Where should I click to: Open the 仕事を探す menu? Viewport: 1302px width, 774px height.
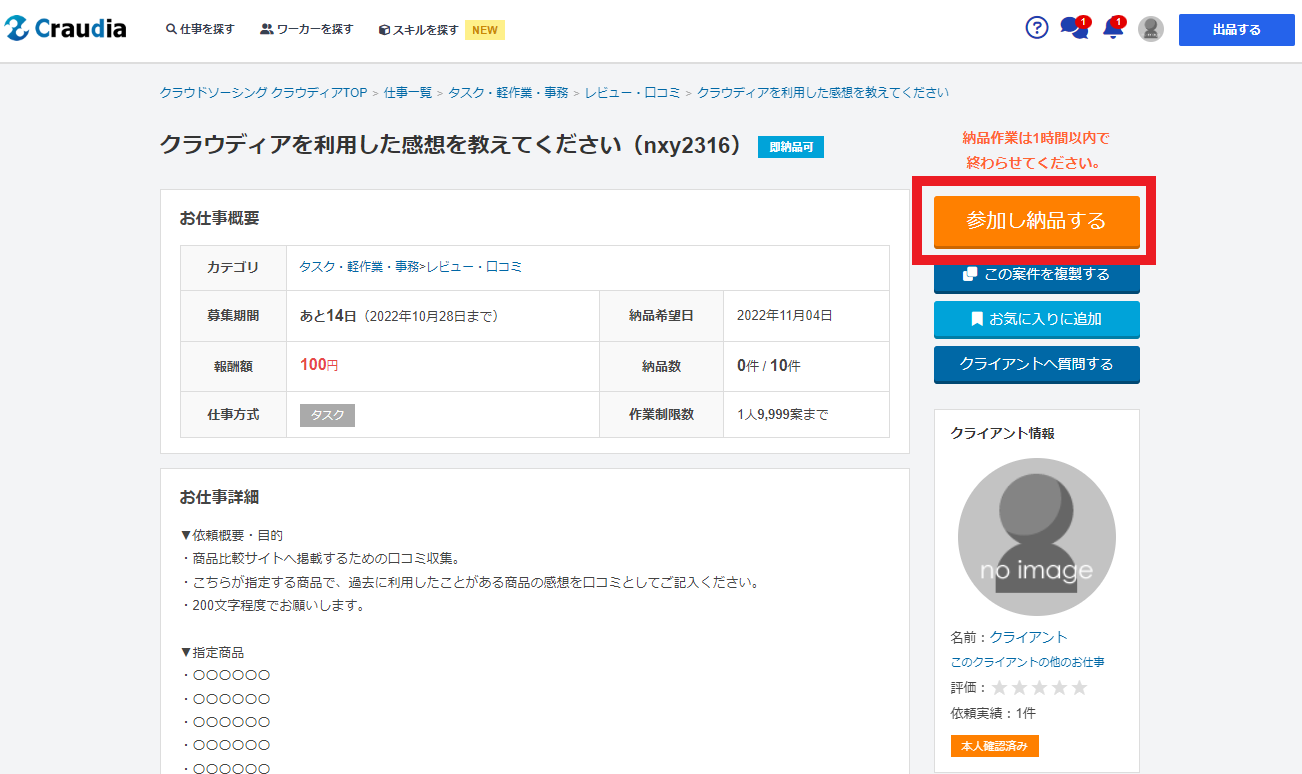tap(200, 30)
